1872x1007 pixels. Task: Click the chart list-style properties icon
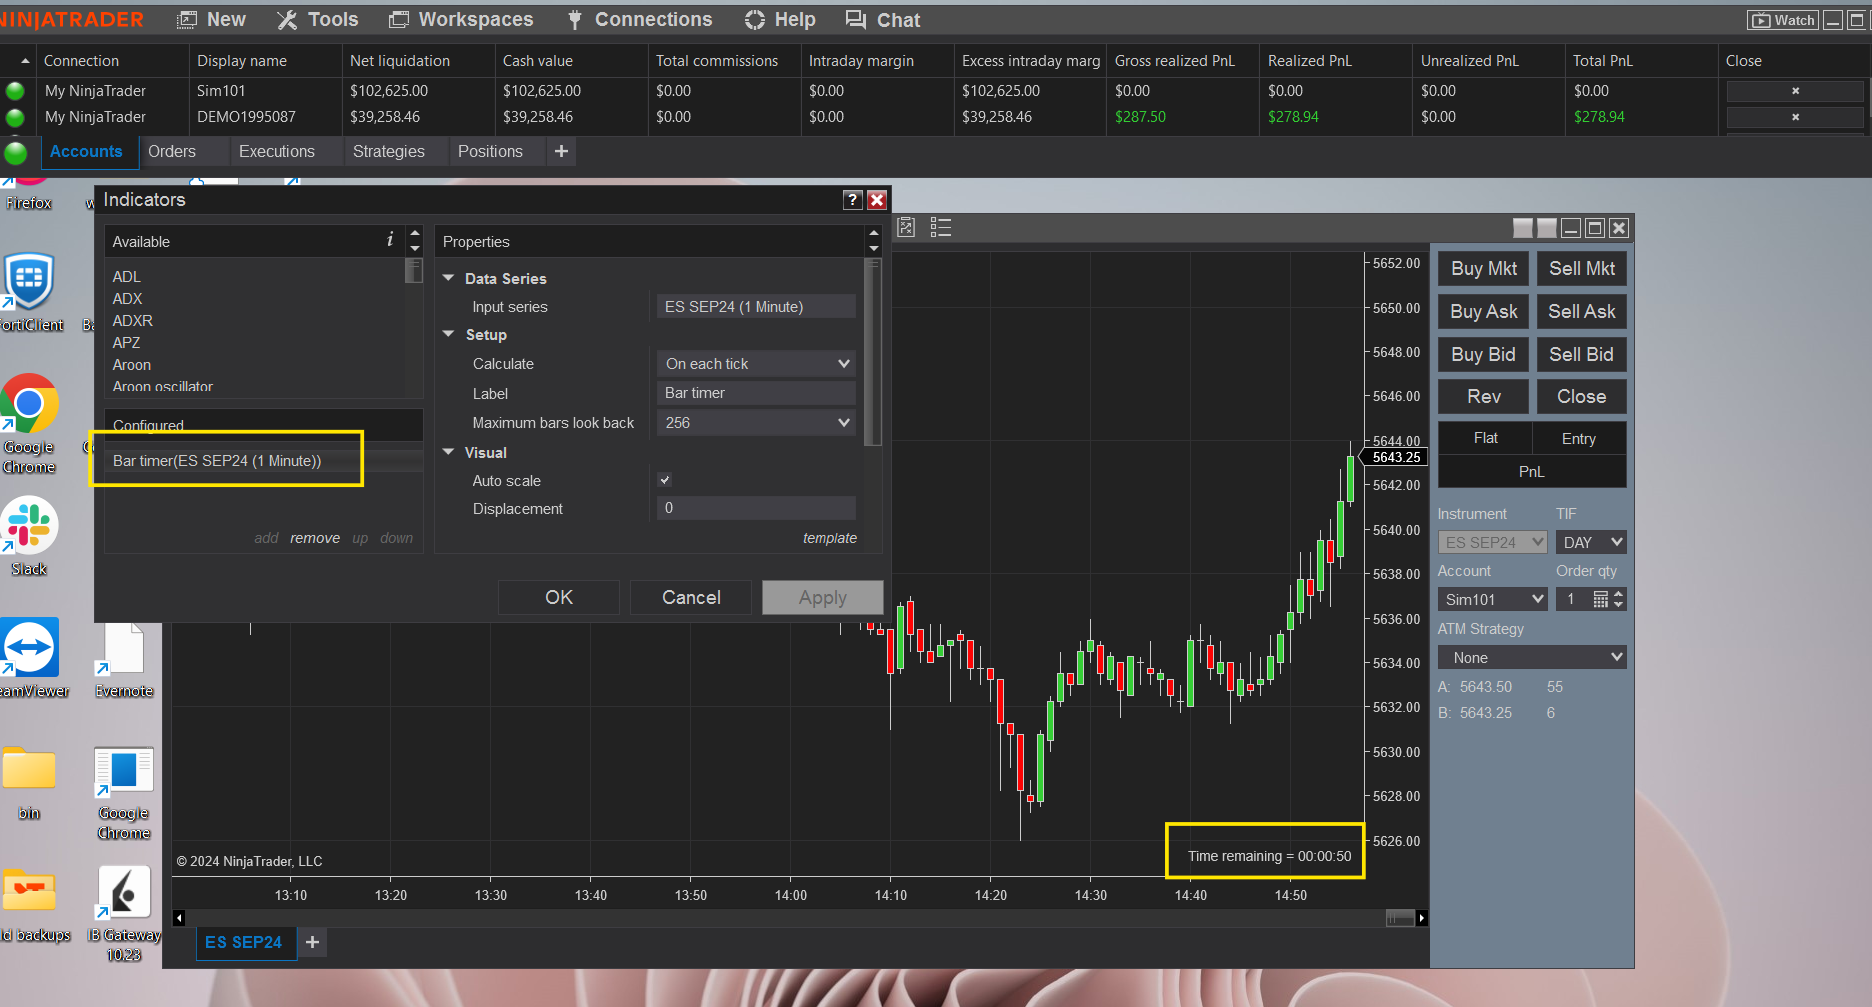[940, 227]
